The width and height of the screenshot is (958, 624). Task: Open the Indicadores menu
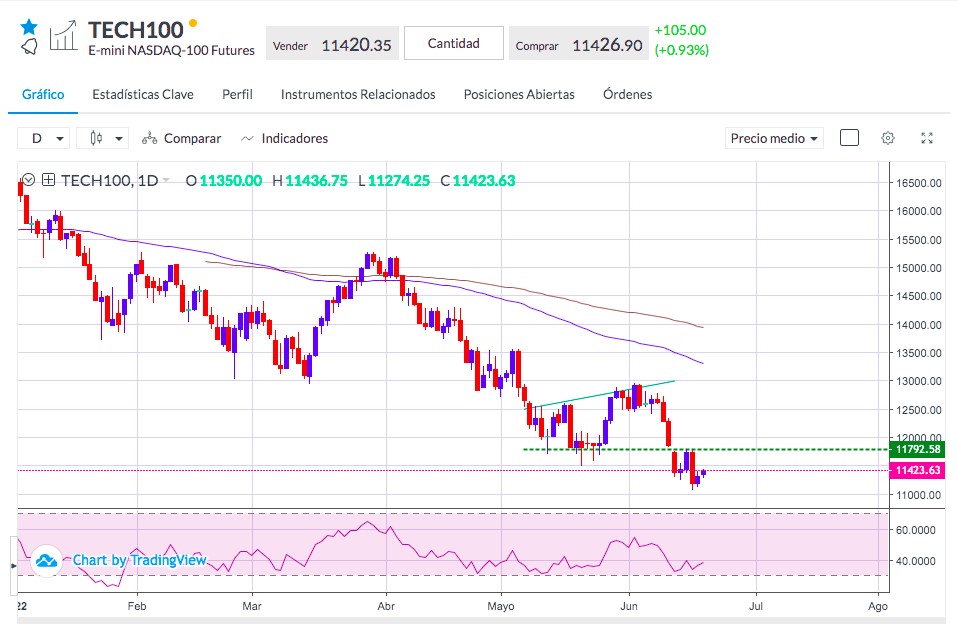(x=285, y=139)
